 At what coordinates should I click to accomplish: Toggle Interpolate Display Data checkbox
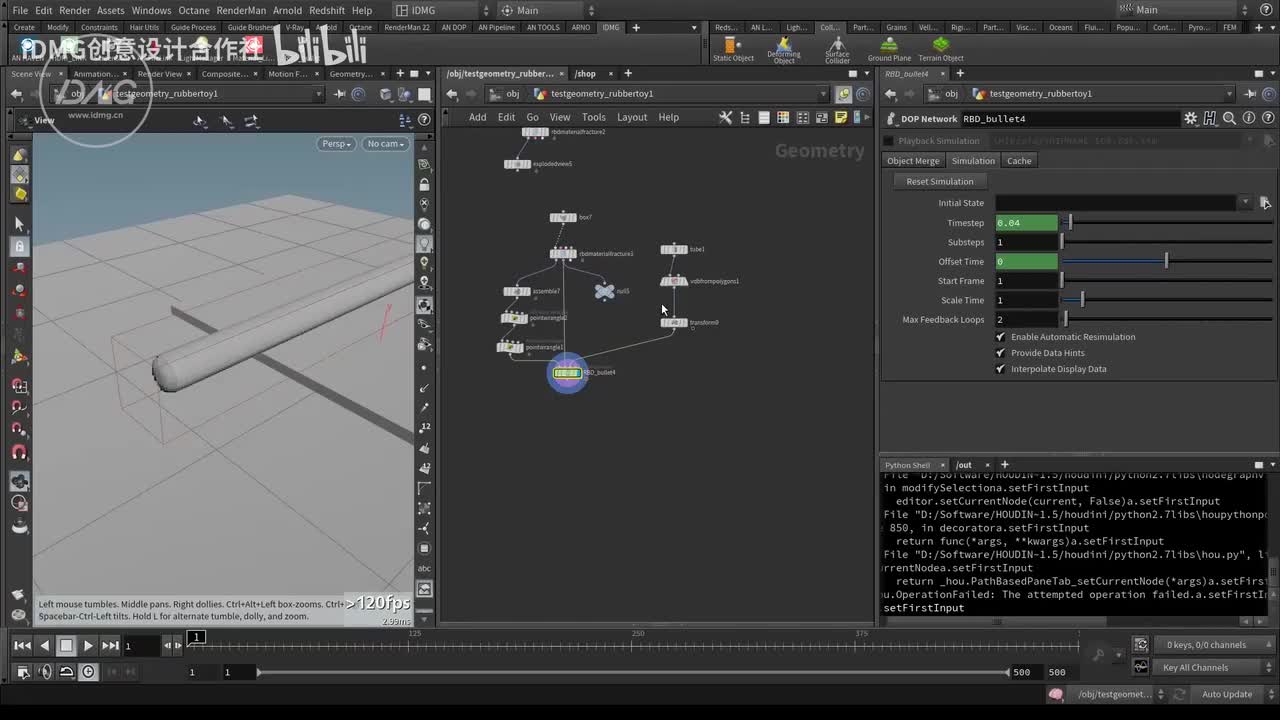pyautogui.click(x=1001, y=369)
